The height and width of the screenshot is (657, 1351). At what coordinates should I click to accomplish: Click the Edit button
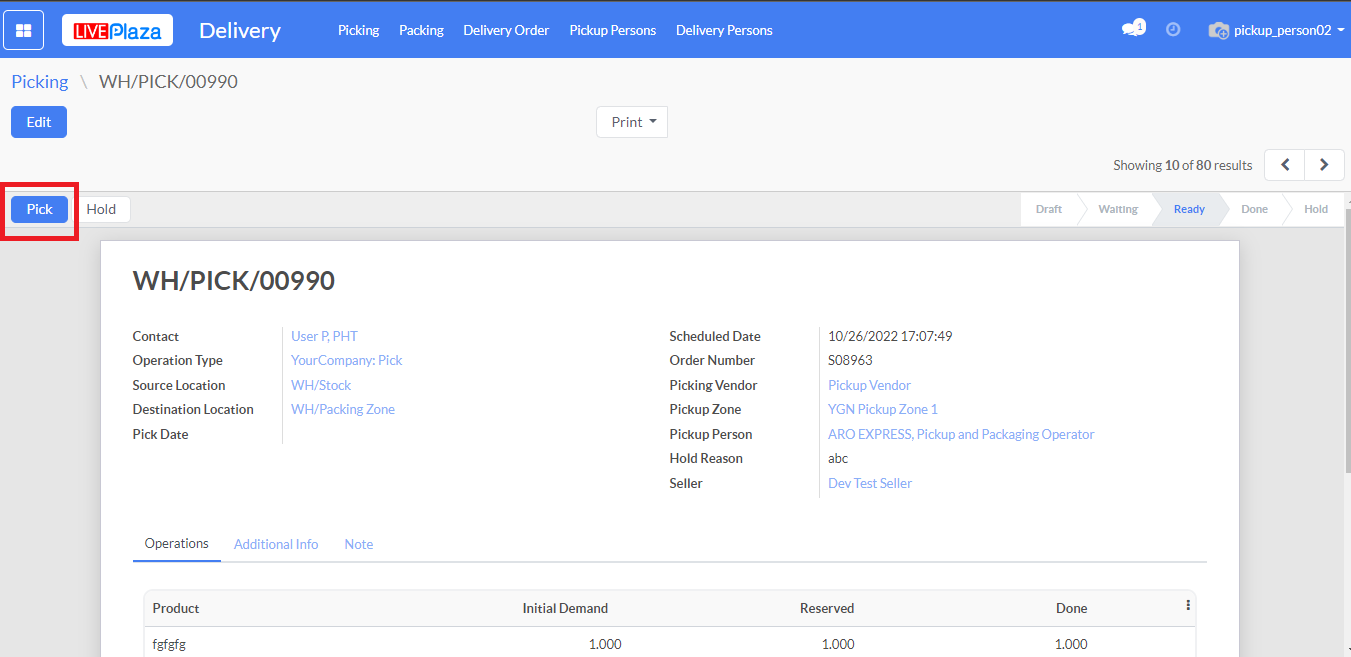point(39,122)
